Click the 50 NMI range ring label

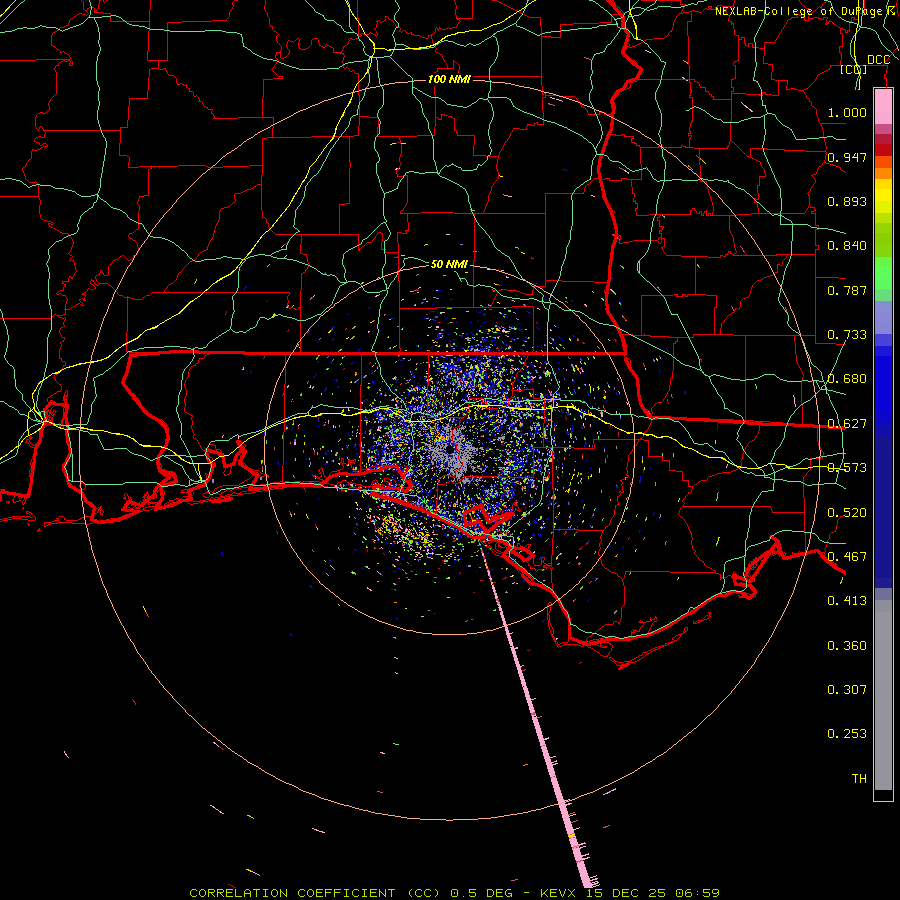(449, 264)
